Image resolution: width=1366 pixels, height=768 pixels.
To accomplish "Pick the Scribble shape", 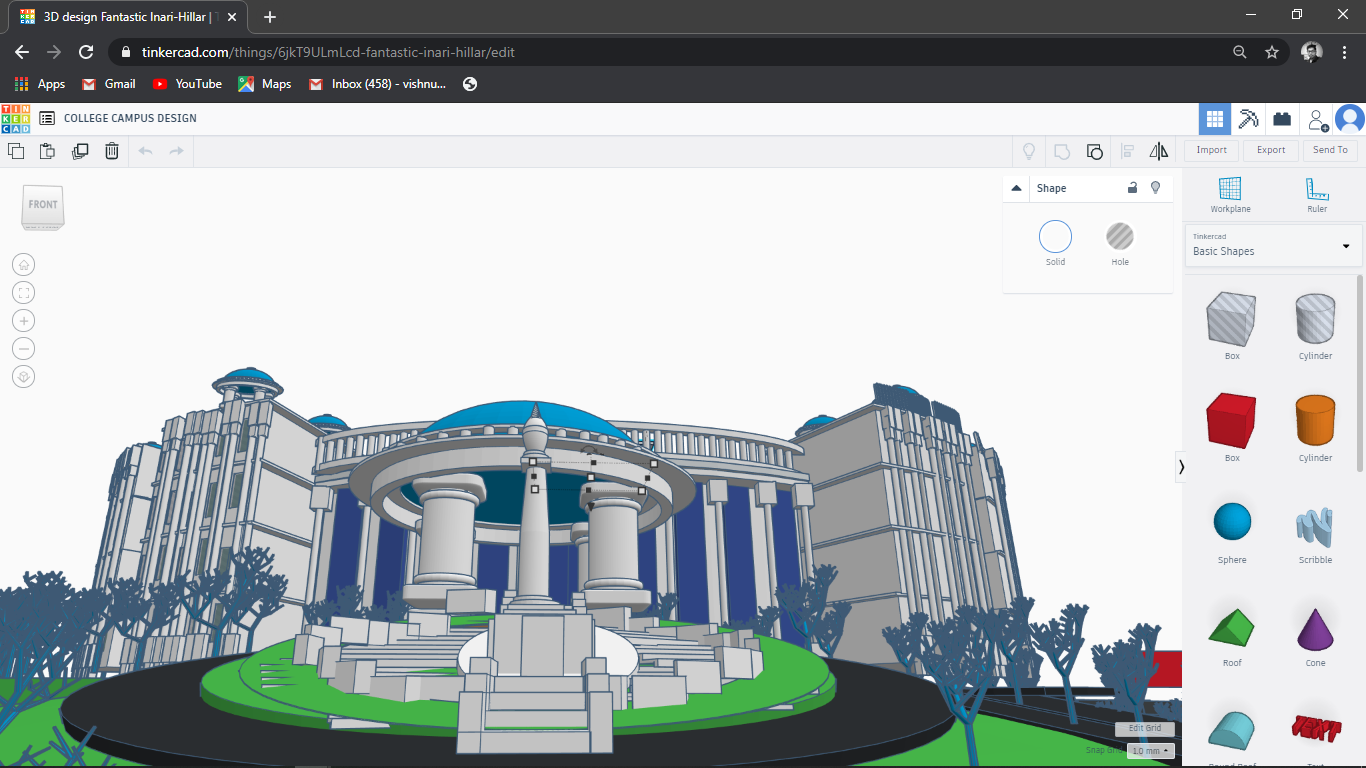I will pyautogui.click(x=1315, y=525).
